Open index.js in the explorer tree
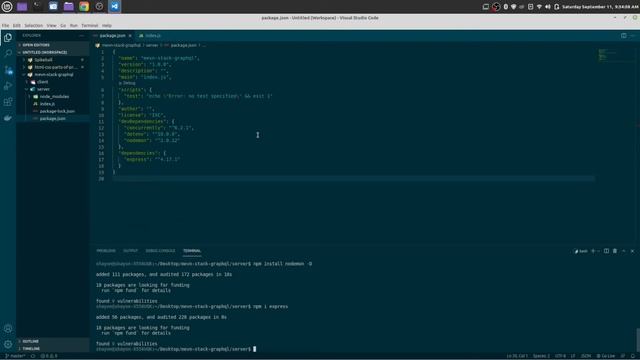 pyautogui.click(x=47, y=104)
